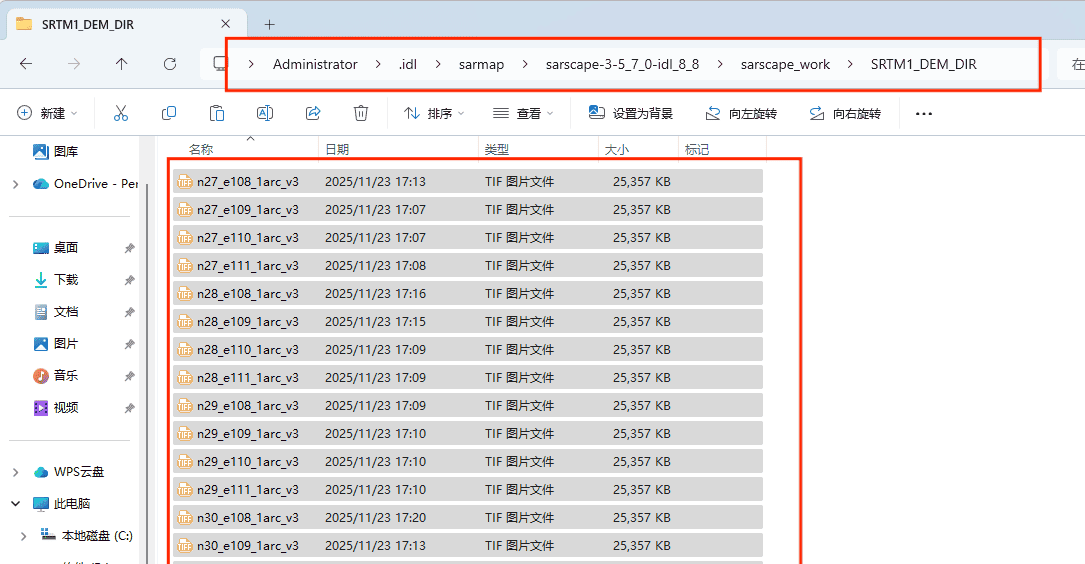This screenshot has width=1085, height=564.
Task: Rotate right with 向右旋转
Action: point(845,113)
